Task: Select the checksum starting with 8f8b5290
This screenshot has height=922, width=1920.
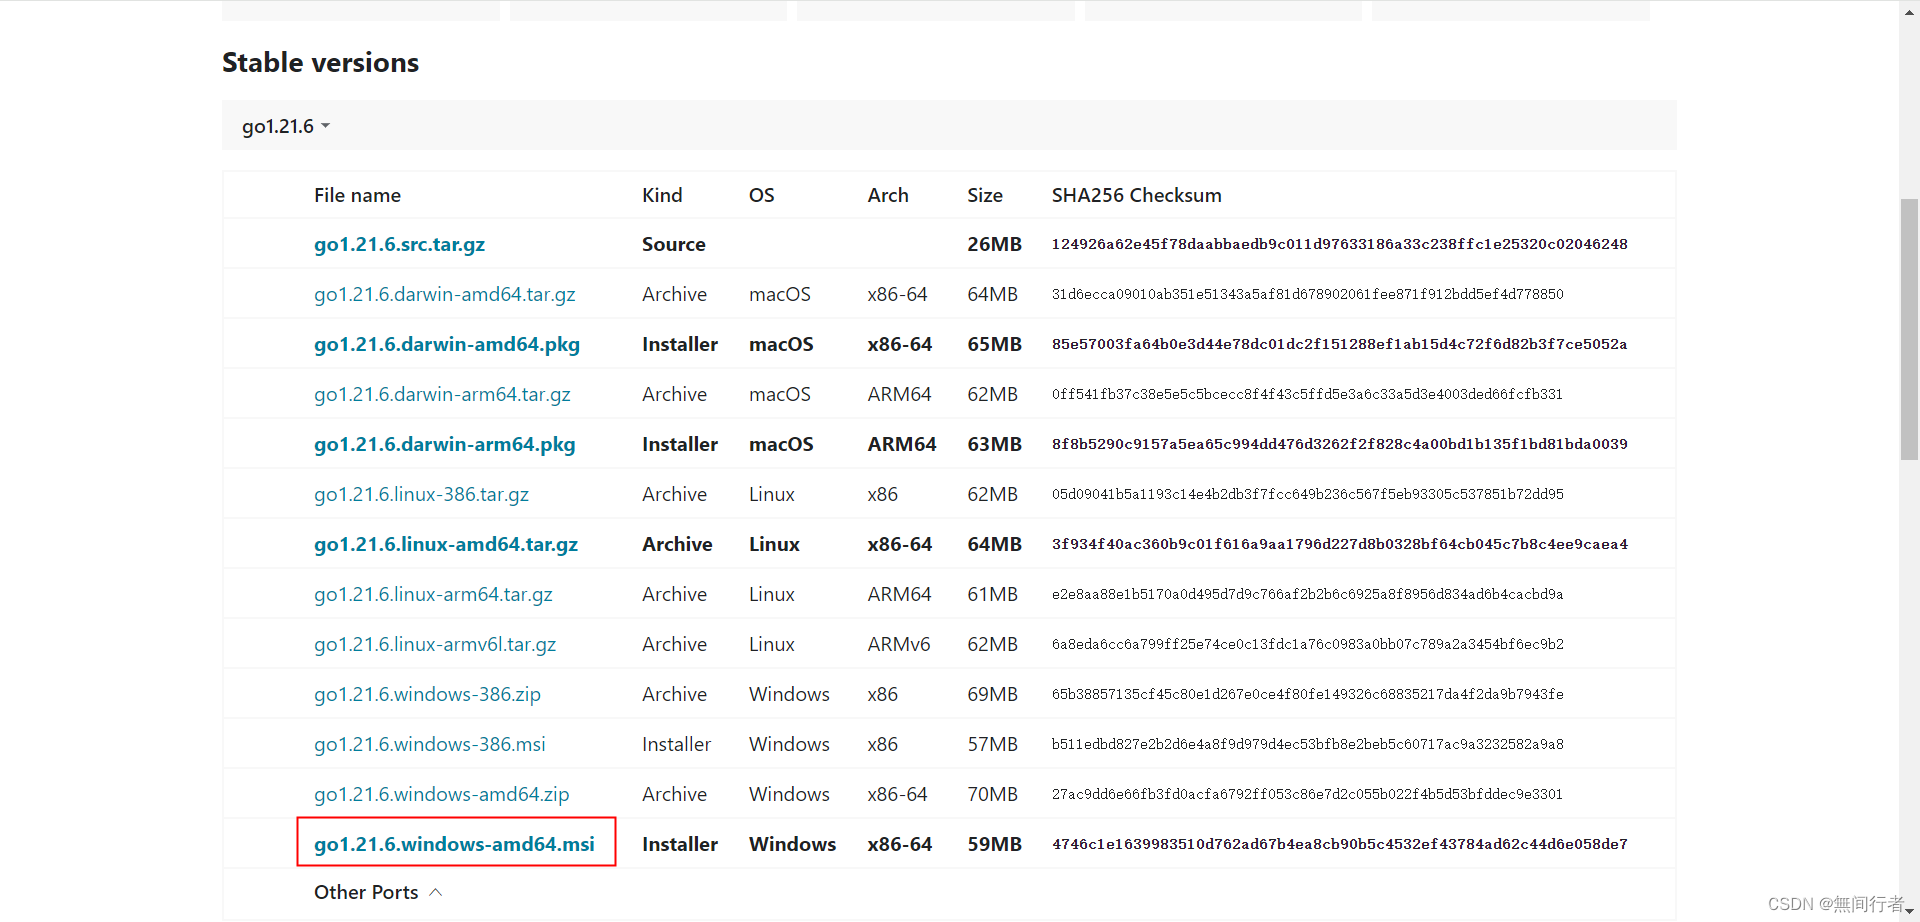Action: (1339, 444)
